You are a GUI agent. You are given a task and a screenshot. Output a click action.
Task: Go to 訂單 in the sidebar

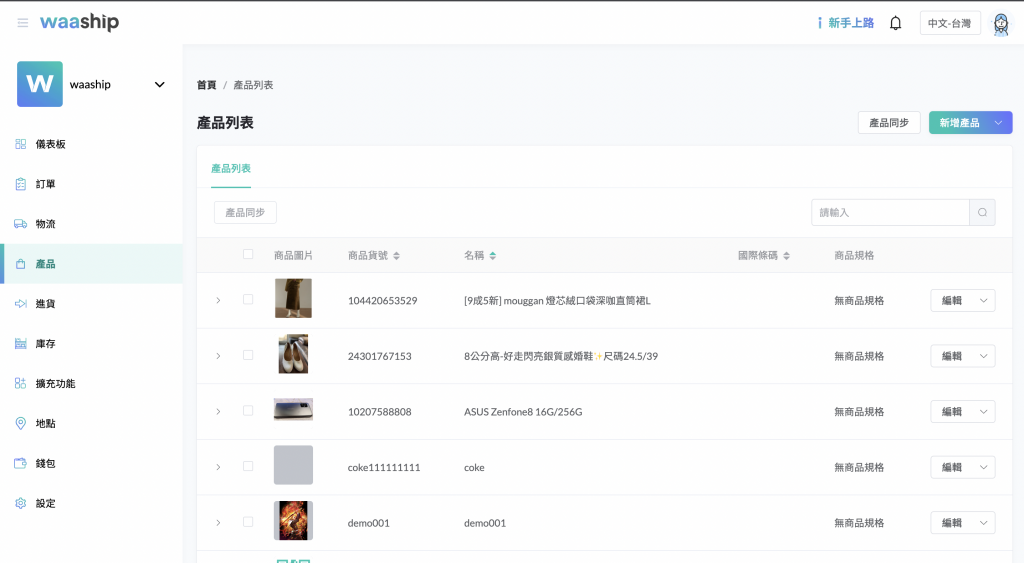tap(46, 184)
